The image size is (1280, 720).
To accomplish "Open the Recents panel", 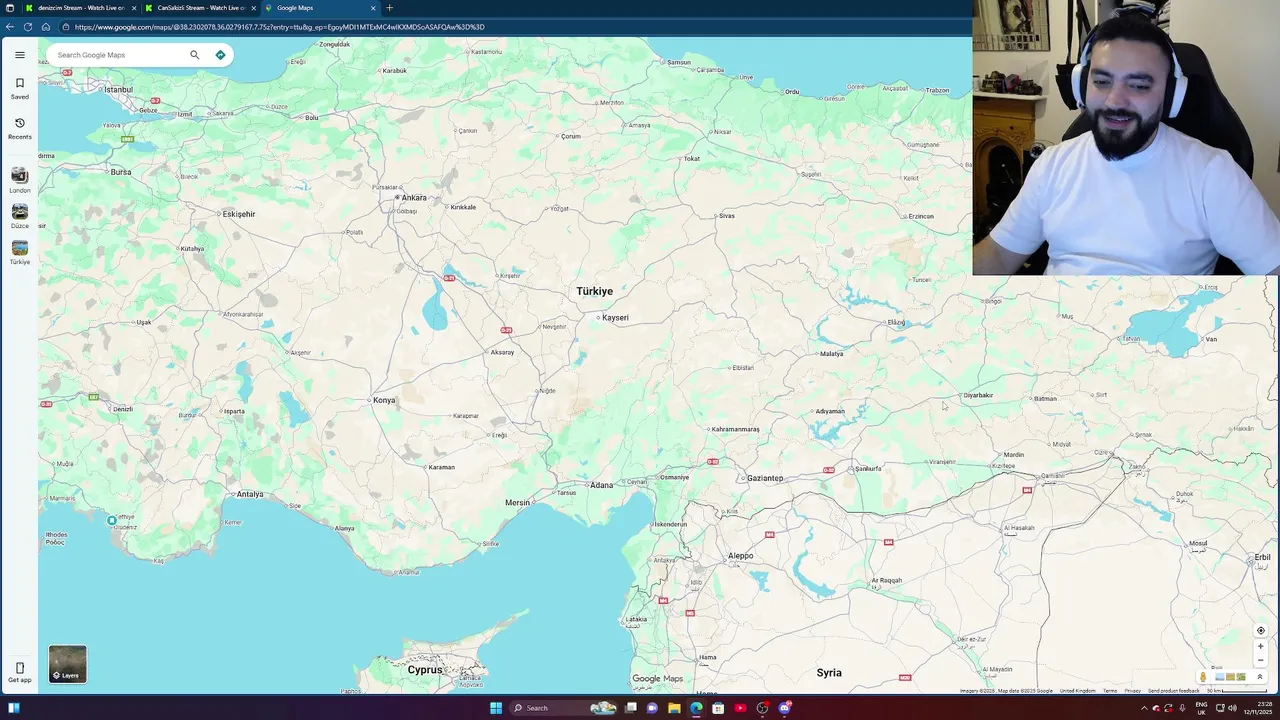I will click(19, 128).
